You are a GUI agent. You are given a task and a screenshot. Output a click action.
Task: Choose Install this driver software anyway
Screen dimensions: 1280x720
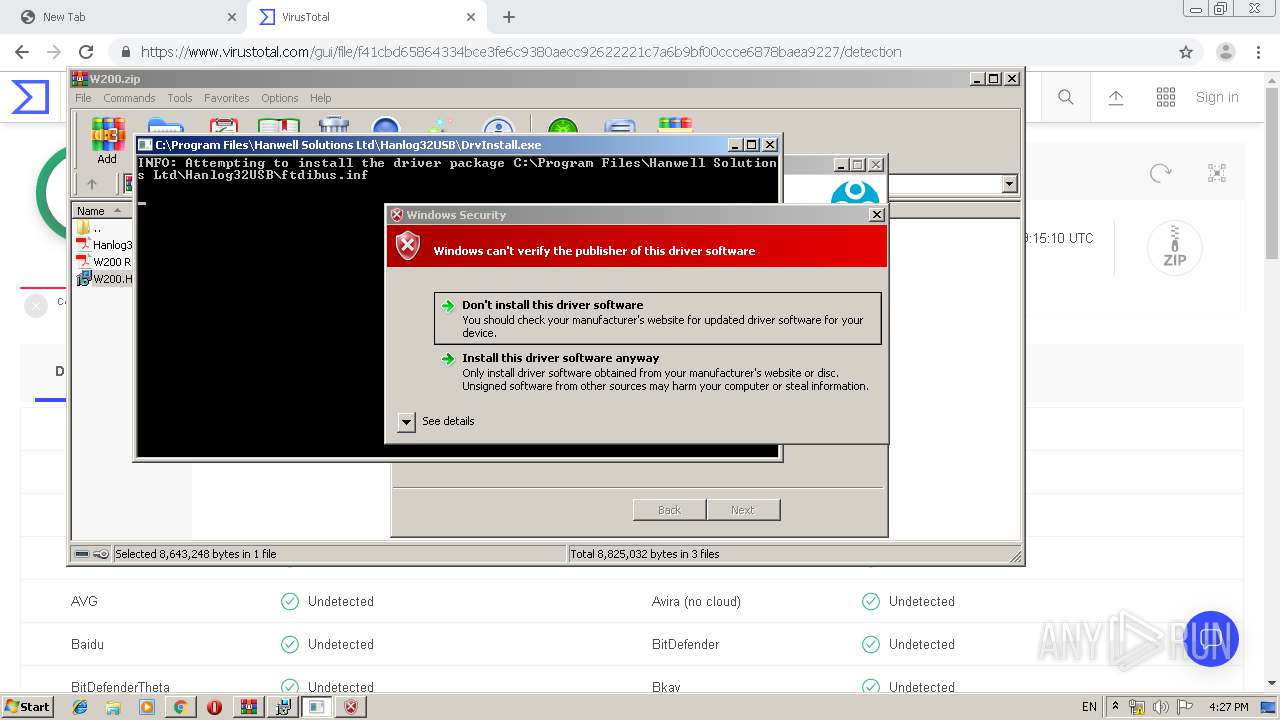658,371
